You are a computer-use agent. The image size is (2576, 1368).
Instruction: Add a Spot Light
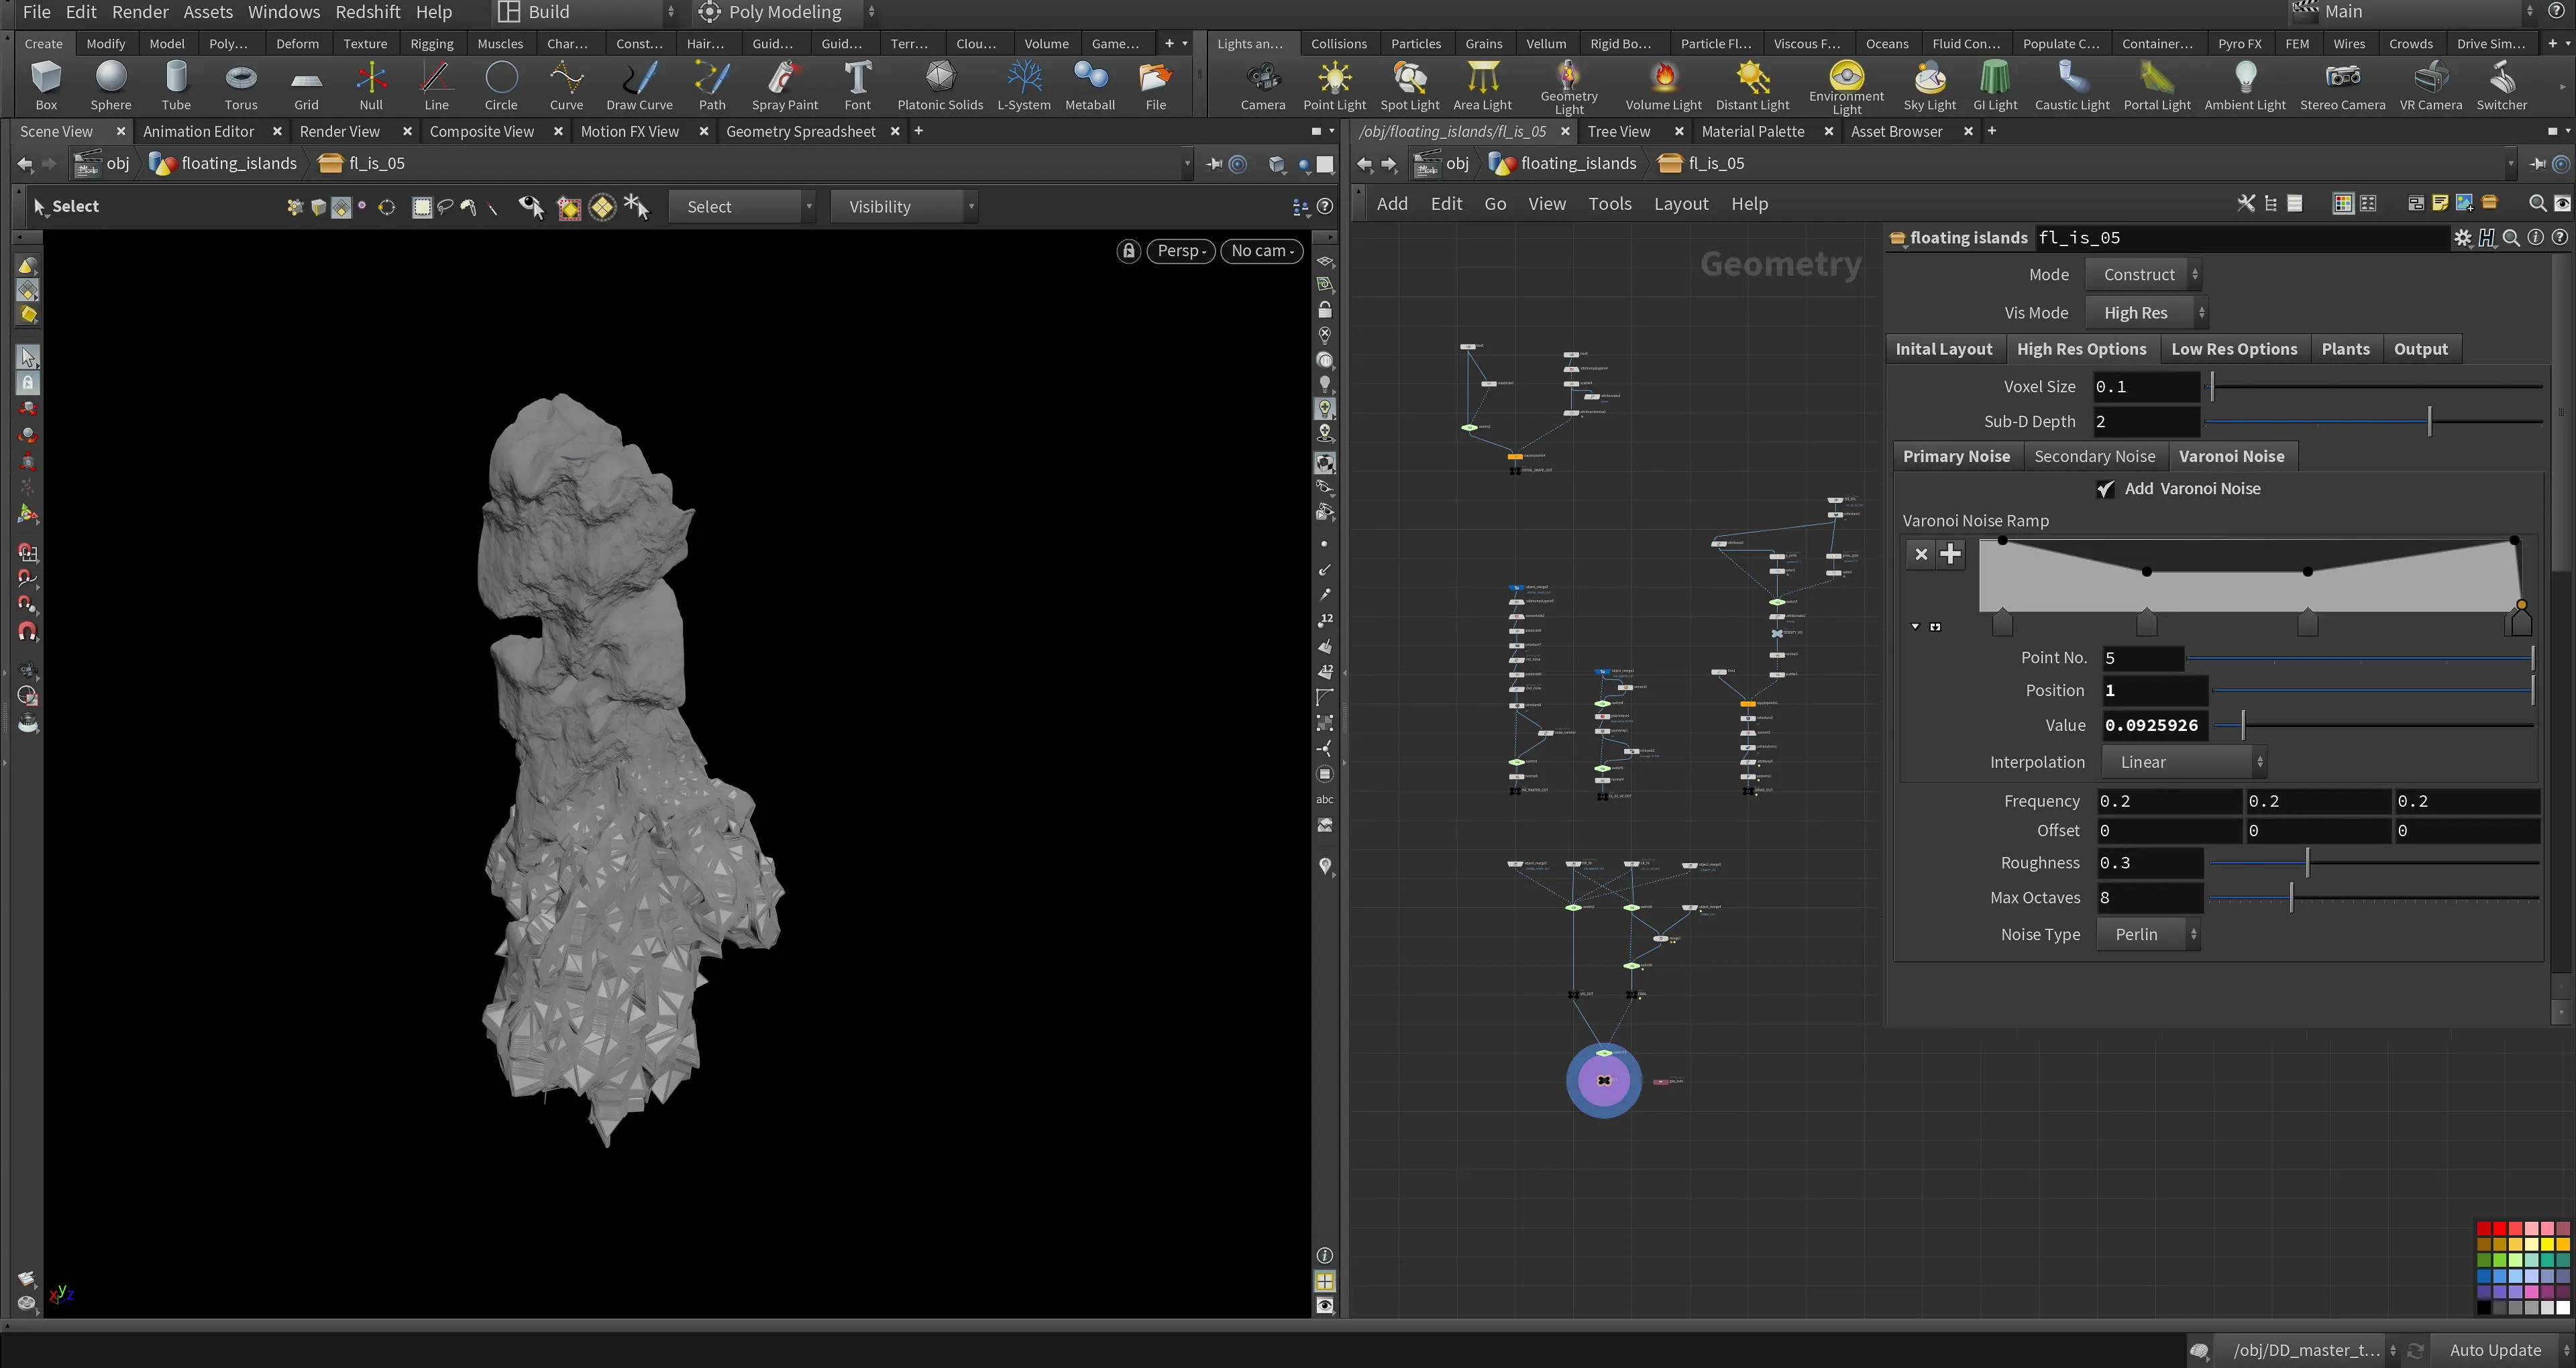point(1410,85)
